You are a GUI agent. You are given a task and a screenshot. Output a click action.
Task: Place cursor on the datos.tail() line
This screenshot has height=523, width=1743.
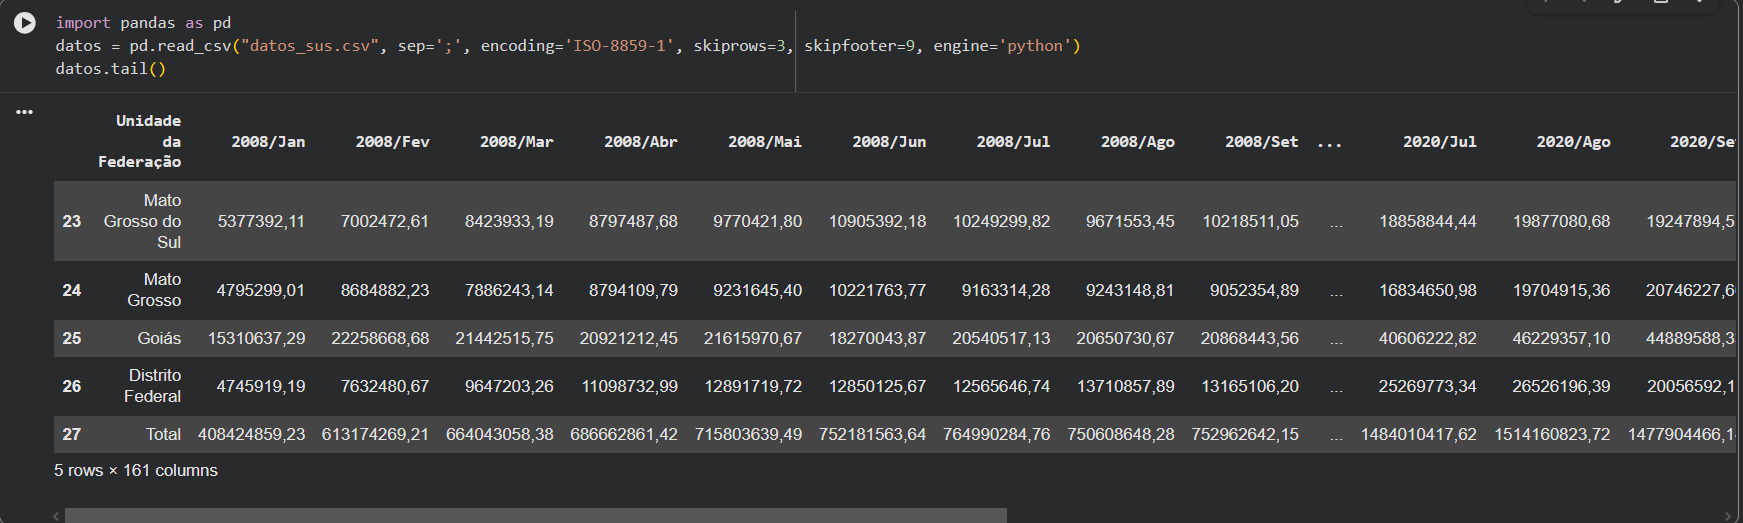point(111,69)
